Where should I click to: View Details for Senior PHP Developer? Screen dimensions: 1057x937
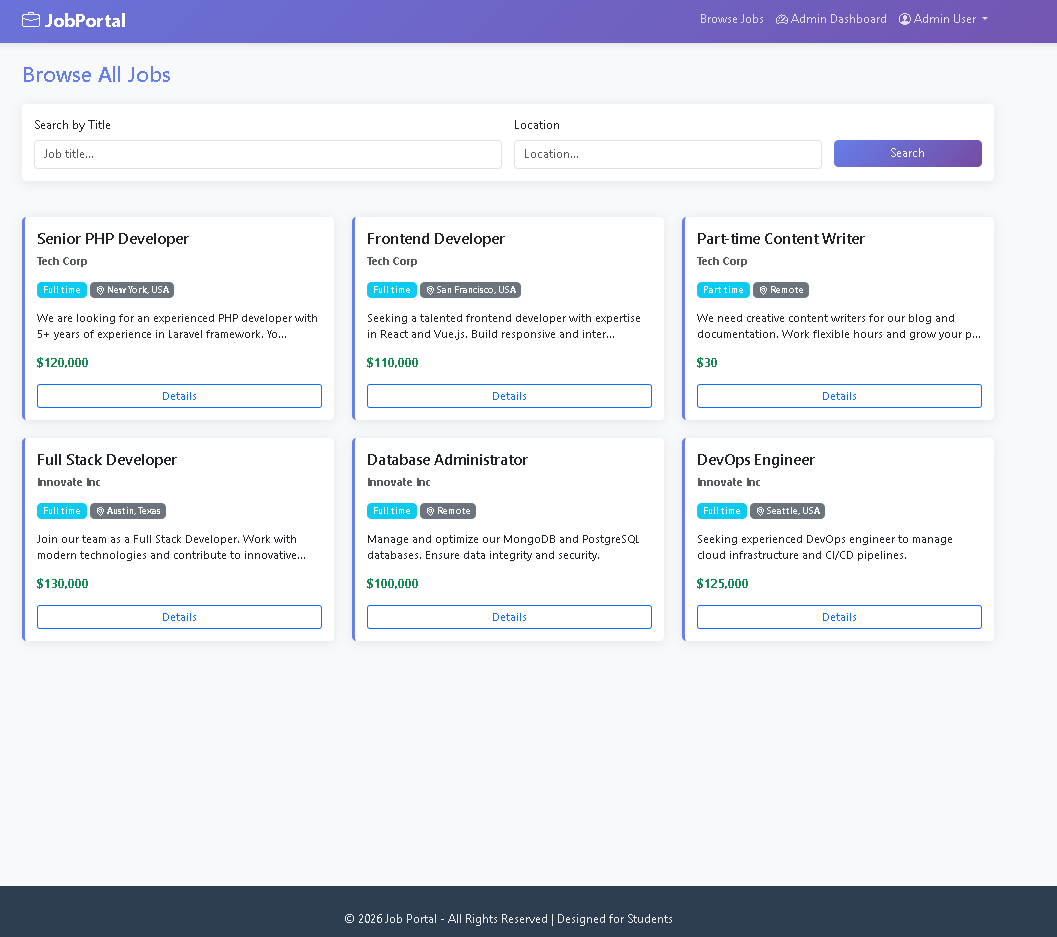tap(179, 396)
